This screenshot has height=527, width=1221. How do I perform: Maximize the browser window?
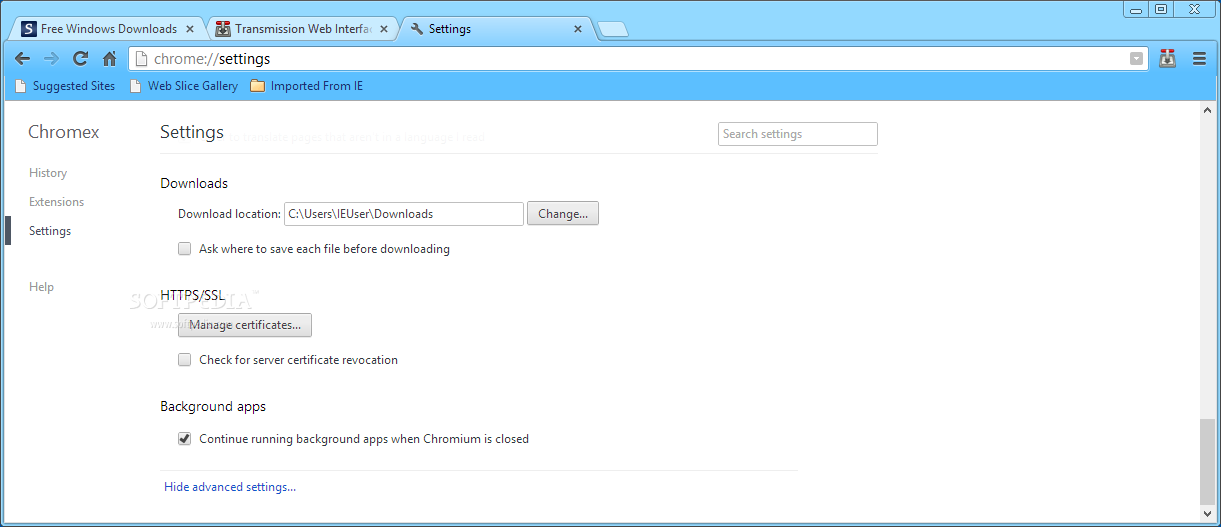[x=1160, y=9]
